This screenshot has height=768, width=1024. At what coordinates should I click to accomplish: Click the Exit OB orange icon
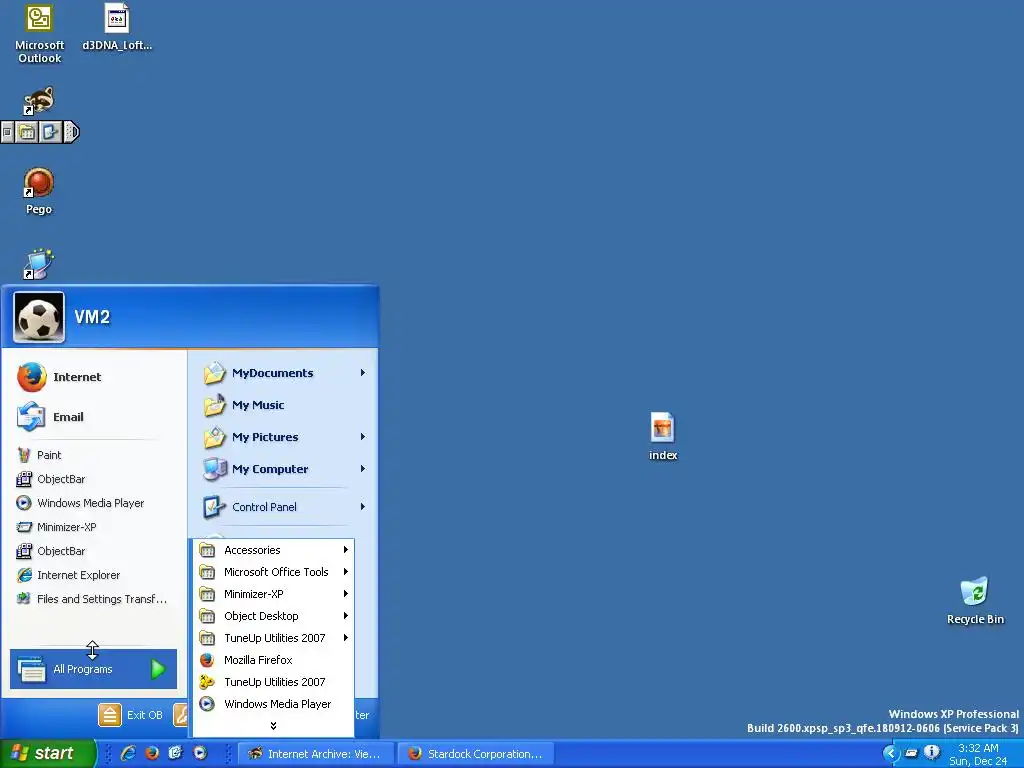[x=110, y=715]
